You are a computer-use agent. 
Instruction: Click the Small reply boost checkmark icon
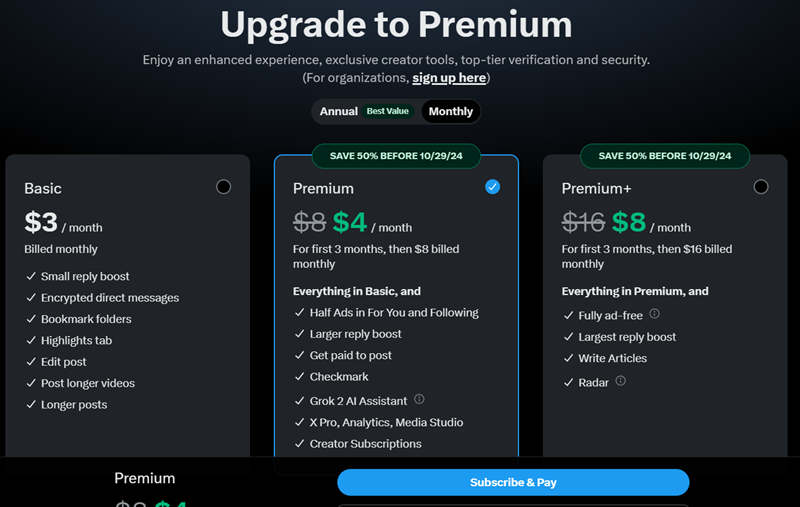(30, 276)
